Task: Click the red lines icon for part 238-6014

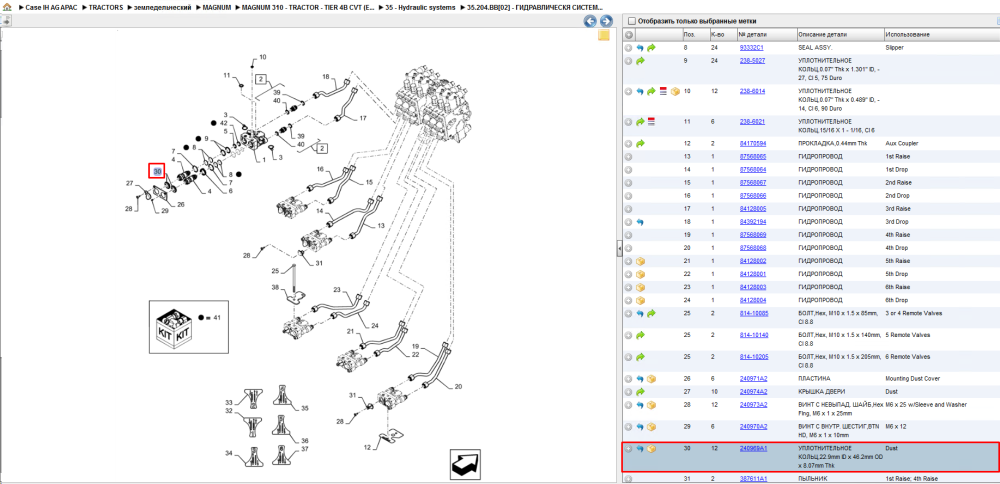Action: (663, 91)
